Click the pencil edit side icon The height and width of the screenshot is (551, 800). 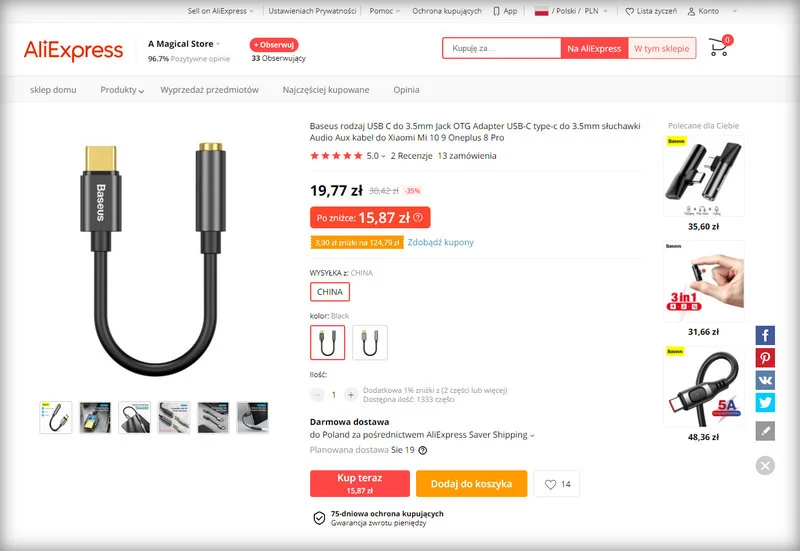point(765,431)
